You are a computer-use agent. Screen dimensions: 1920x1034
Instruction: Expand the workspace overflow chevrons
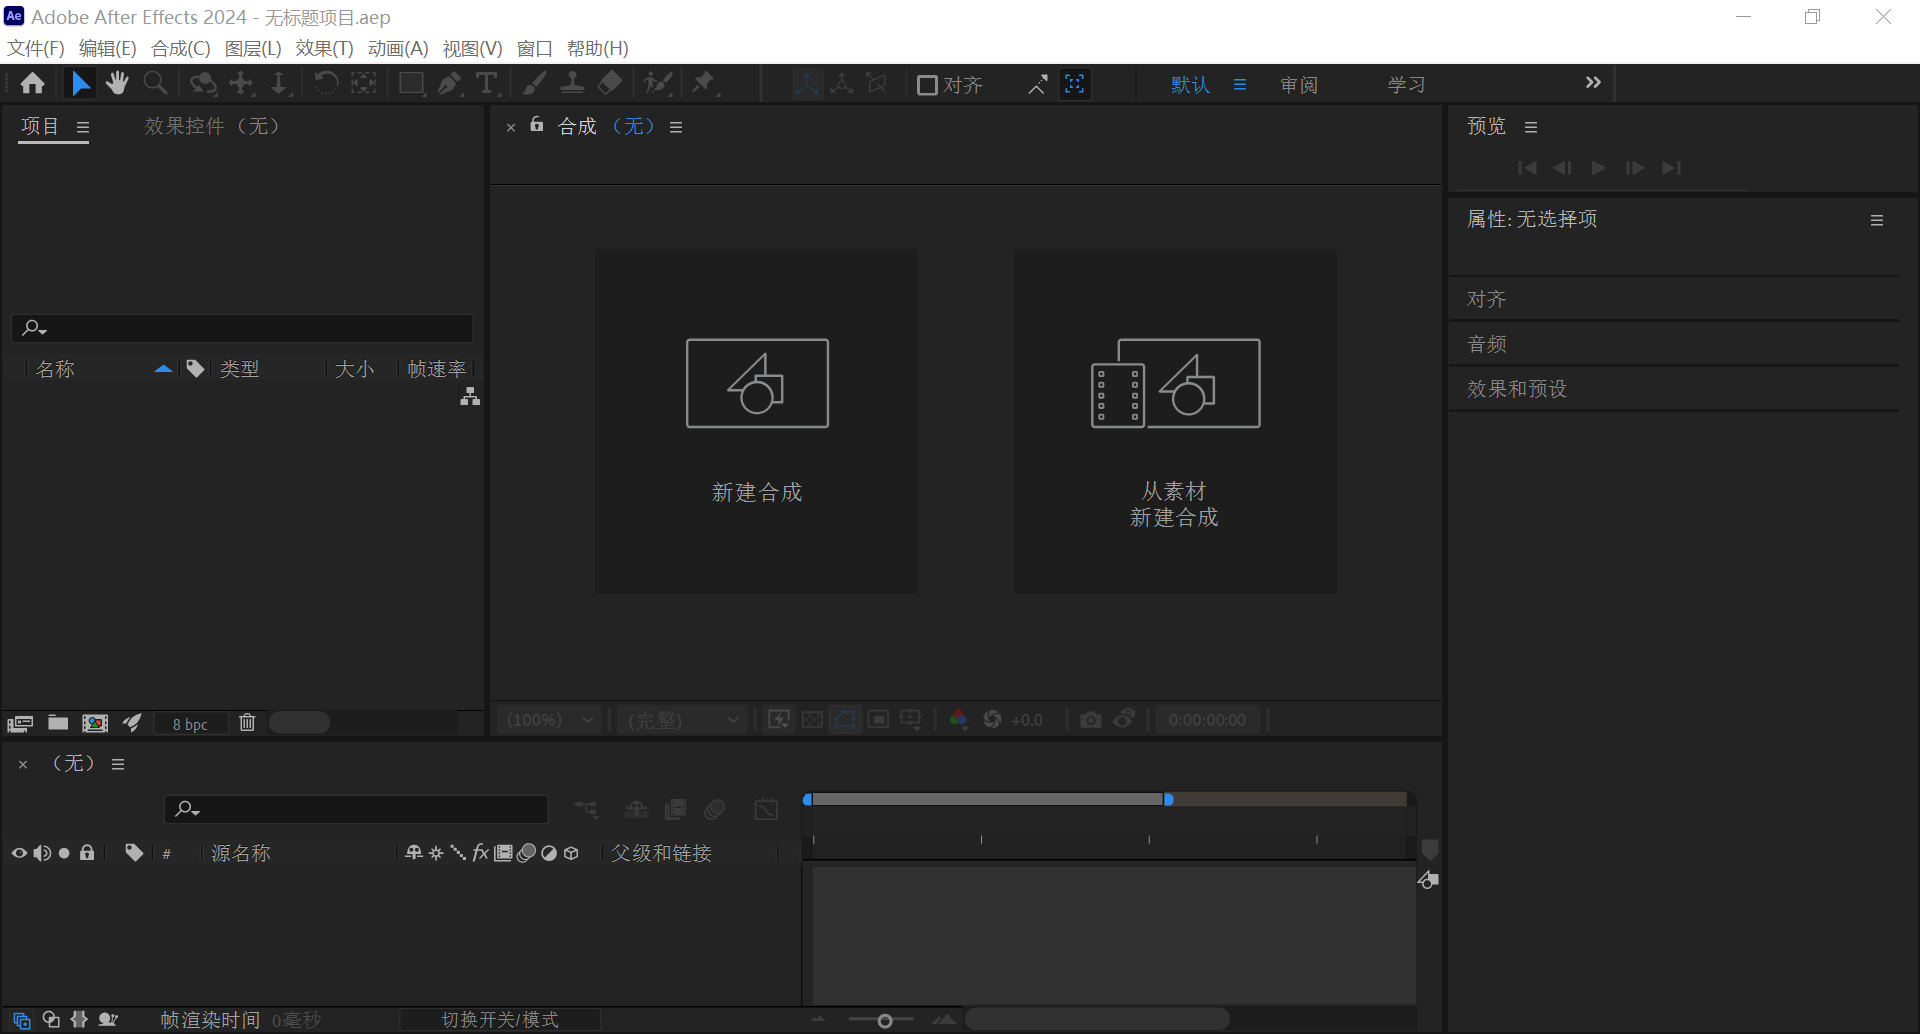[x=1593, y=82]
